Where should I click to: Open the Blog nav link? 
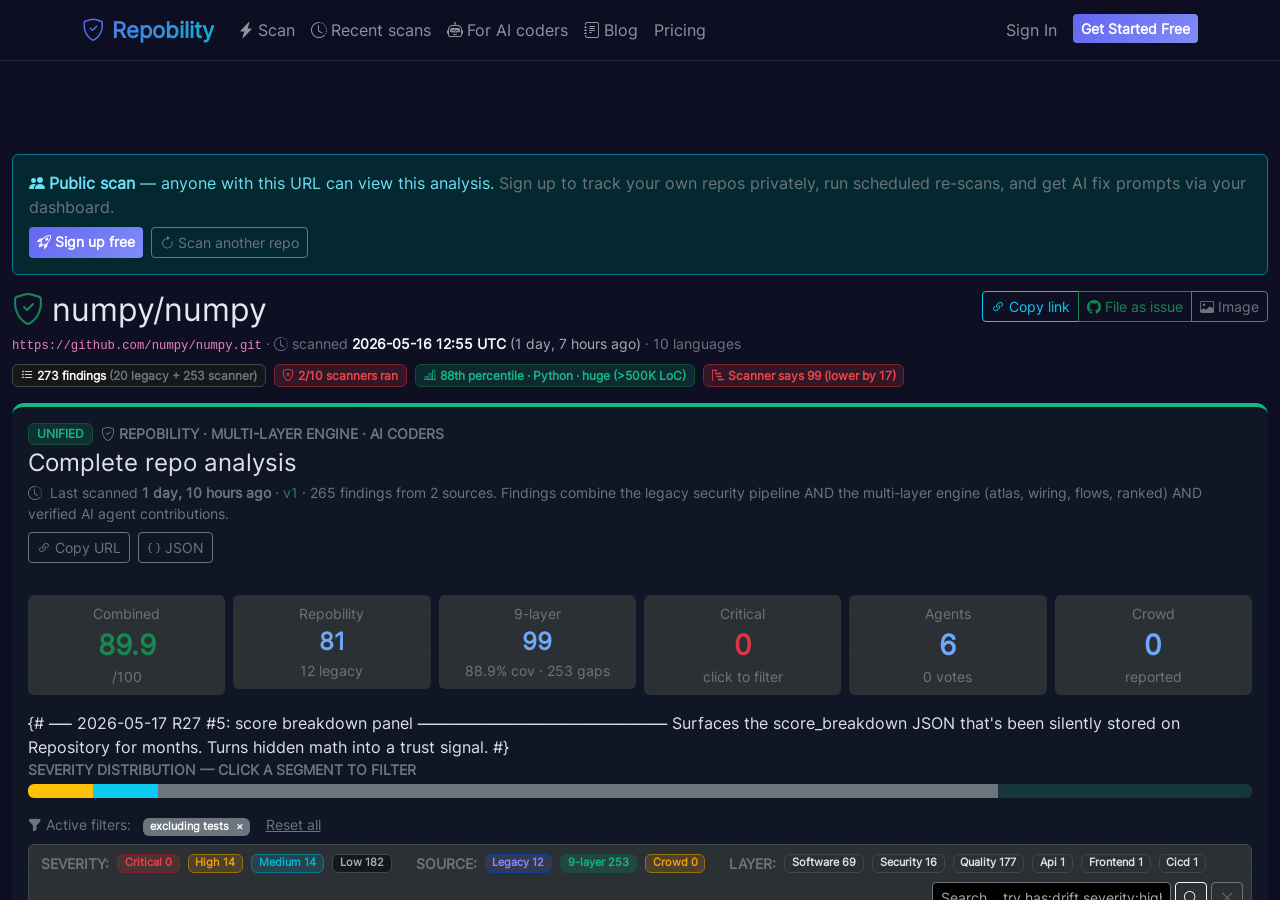[611, 30]
